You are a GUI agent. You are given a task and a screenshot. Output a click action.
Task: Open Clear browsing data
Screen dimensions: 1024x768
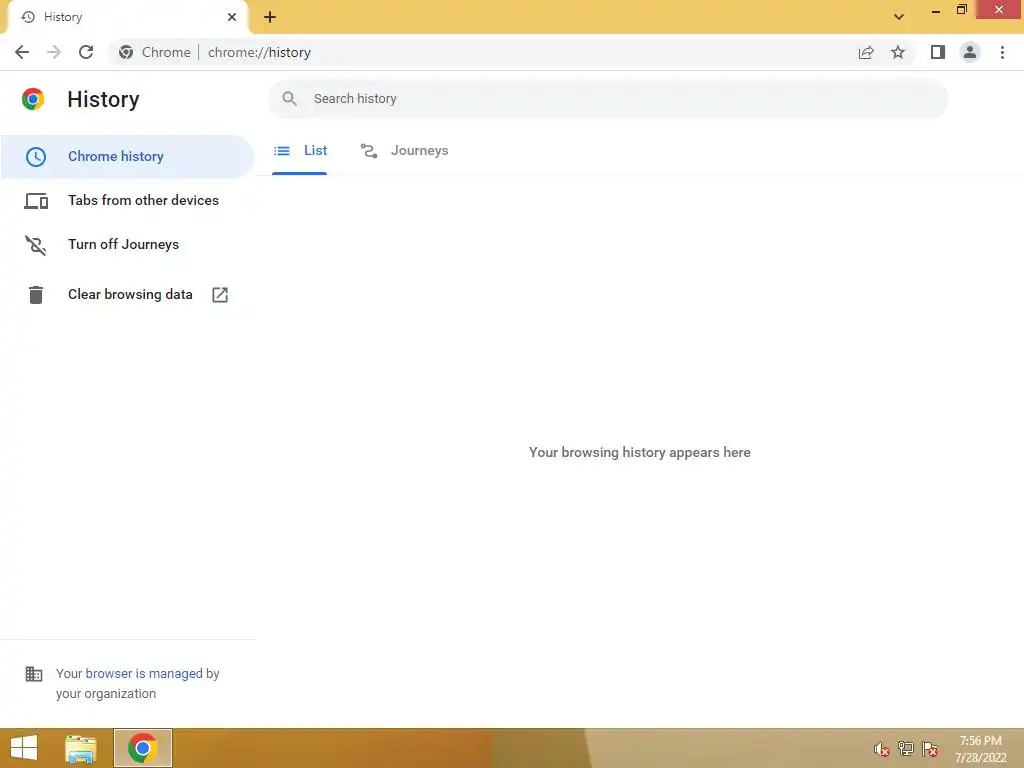point(127,295)
